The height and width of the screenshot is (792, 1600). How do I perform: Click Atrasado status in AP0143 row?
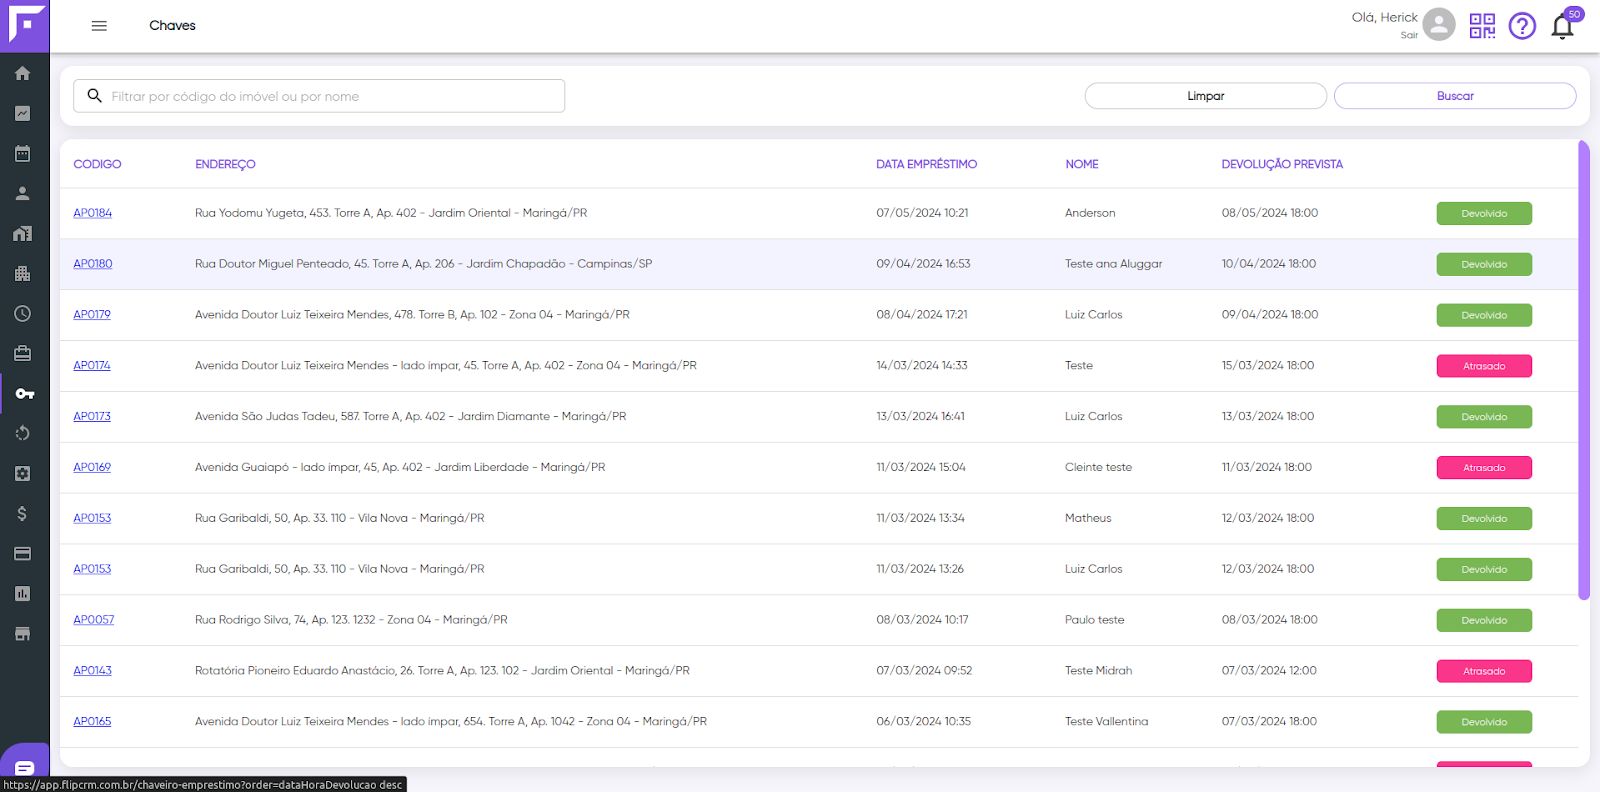click(1484, 671)
